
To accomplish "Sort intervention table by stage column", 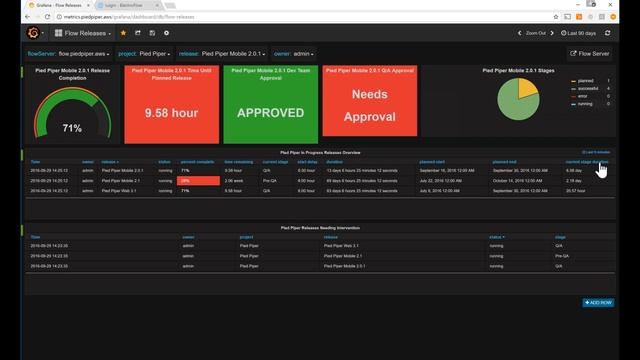I will 560,237.
